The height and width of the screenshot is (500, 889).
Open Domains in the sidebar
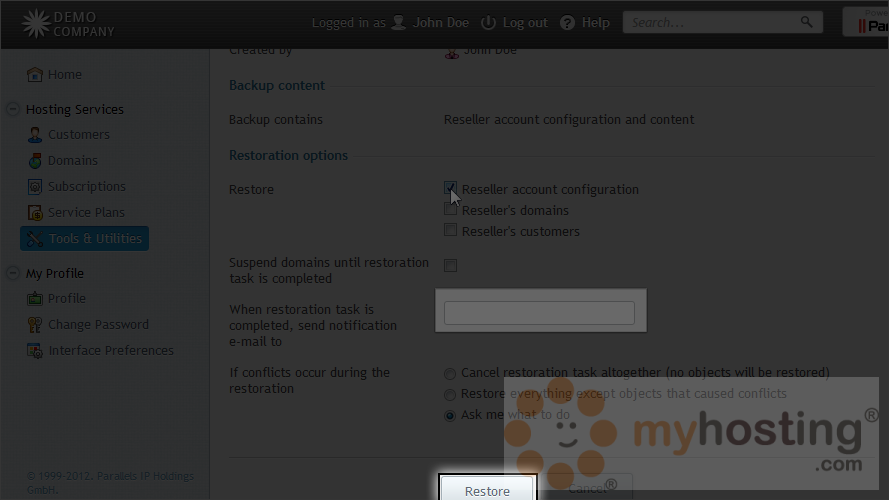pyautogui.click(x=73, y=160)
